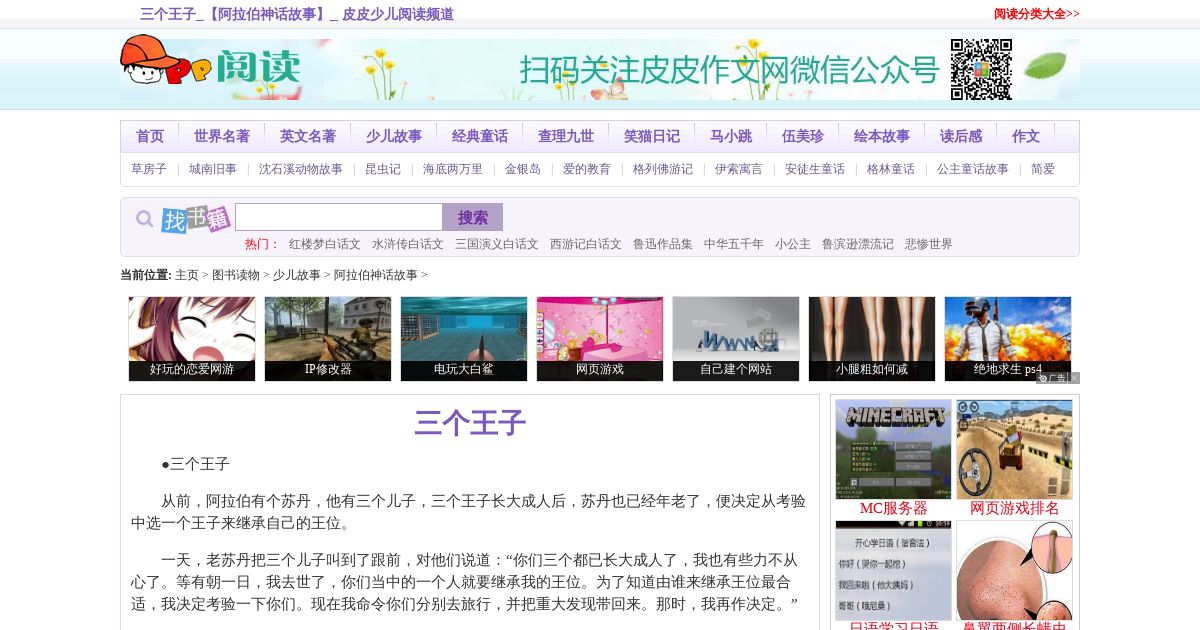The width and height of the screenshot is (1200, 630).
Task: Click the WeChat QR code image
Action: click(981, 69)
